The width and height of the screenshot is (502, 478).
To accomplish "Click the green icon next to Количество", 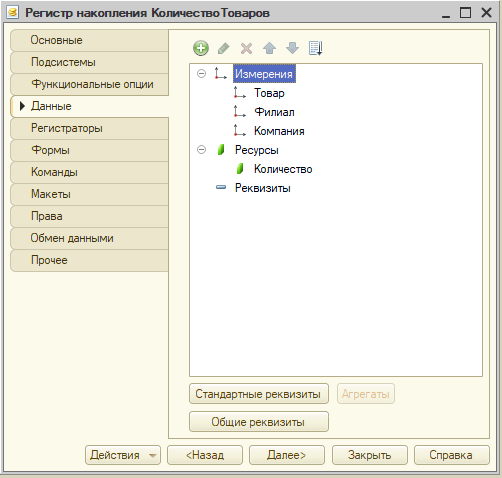I will pos(240,169).
